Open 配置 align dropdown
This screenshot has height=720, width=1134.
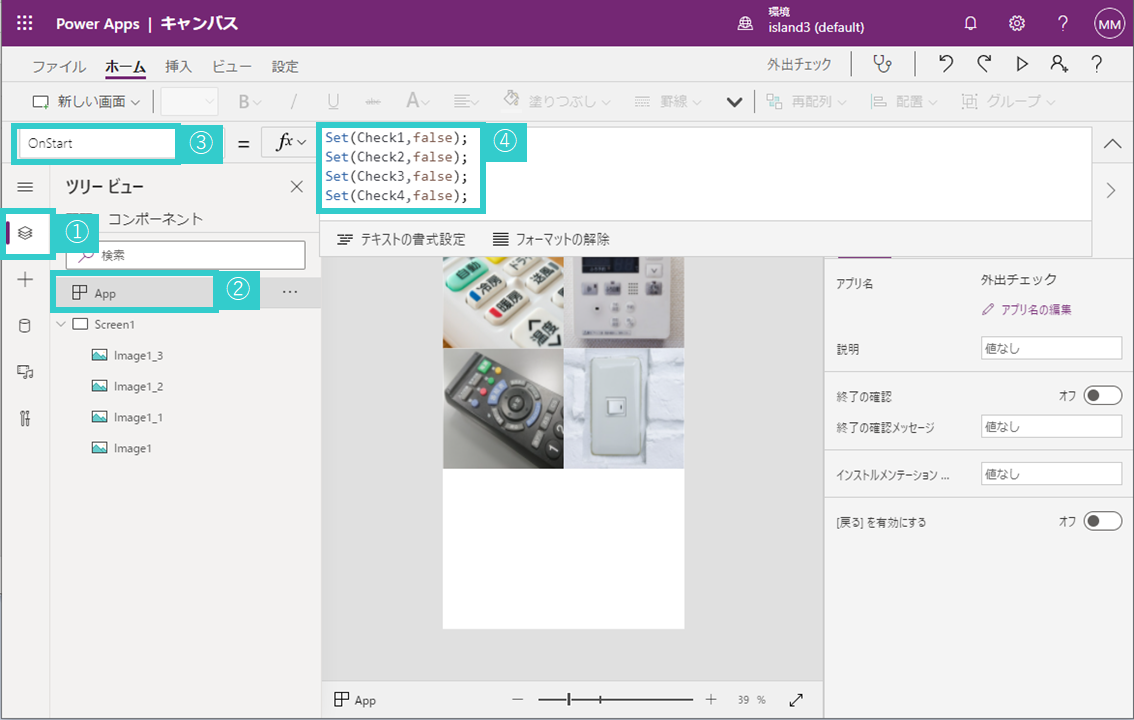coord(903,102)
